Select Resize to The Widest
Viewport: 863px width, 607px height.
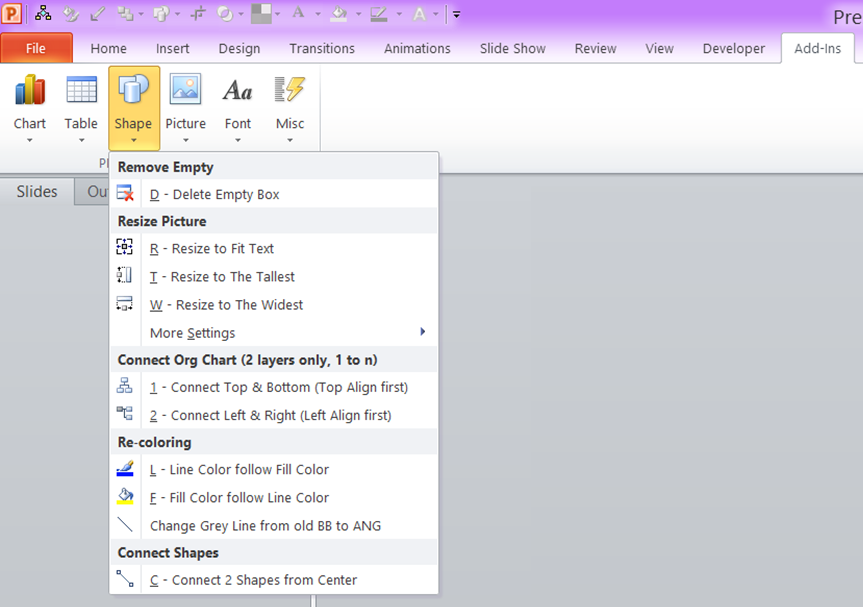pos(226,305)
